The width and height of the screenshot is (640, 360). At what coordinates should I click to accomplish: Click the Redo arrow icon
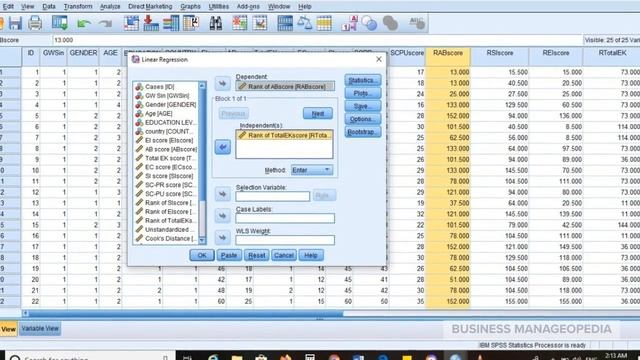pyautogui.click(x=105, y=24)
